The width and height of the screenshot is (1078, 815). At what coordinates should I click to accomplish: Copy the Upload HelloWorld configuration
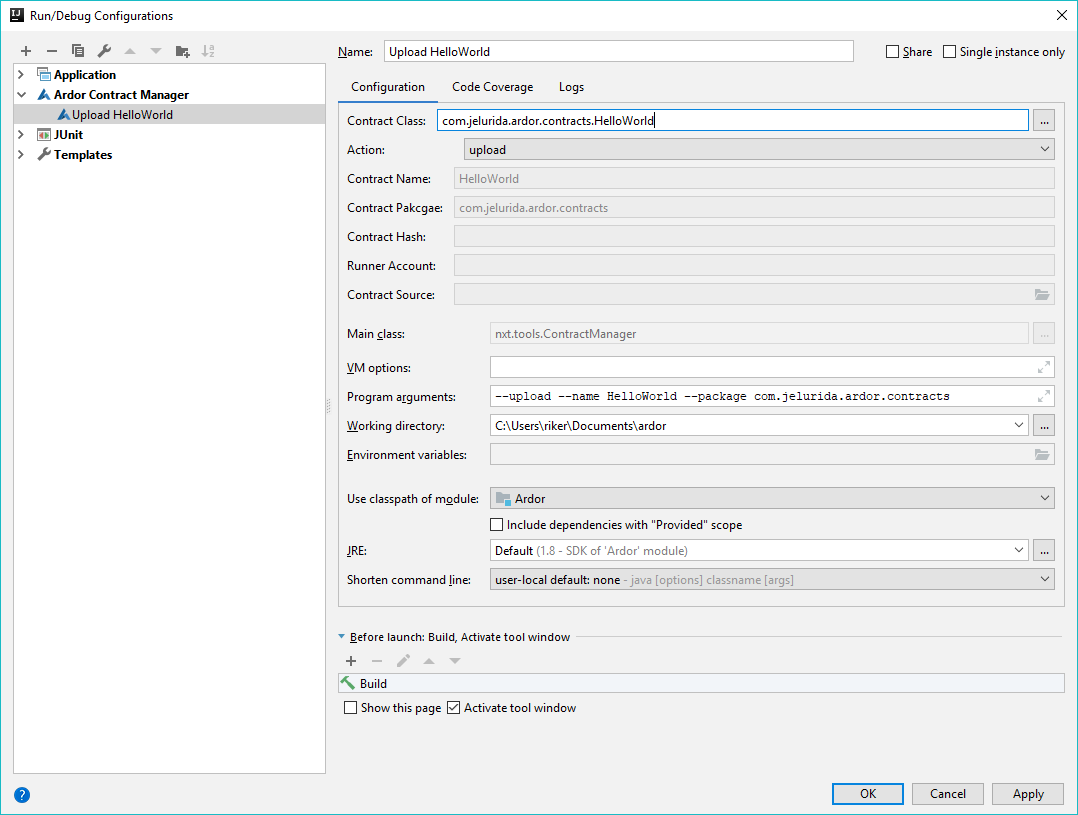point(78,50)
